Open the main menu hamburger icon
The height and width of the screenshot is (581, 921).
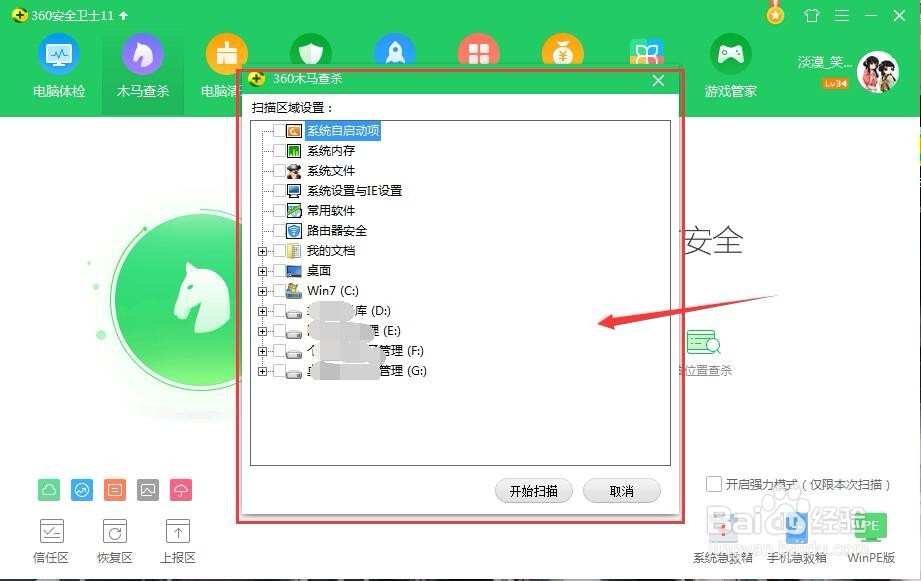pyautogui.click(x=842, y=15)
